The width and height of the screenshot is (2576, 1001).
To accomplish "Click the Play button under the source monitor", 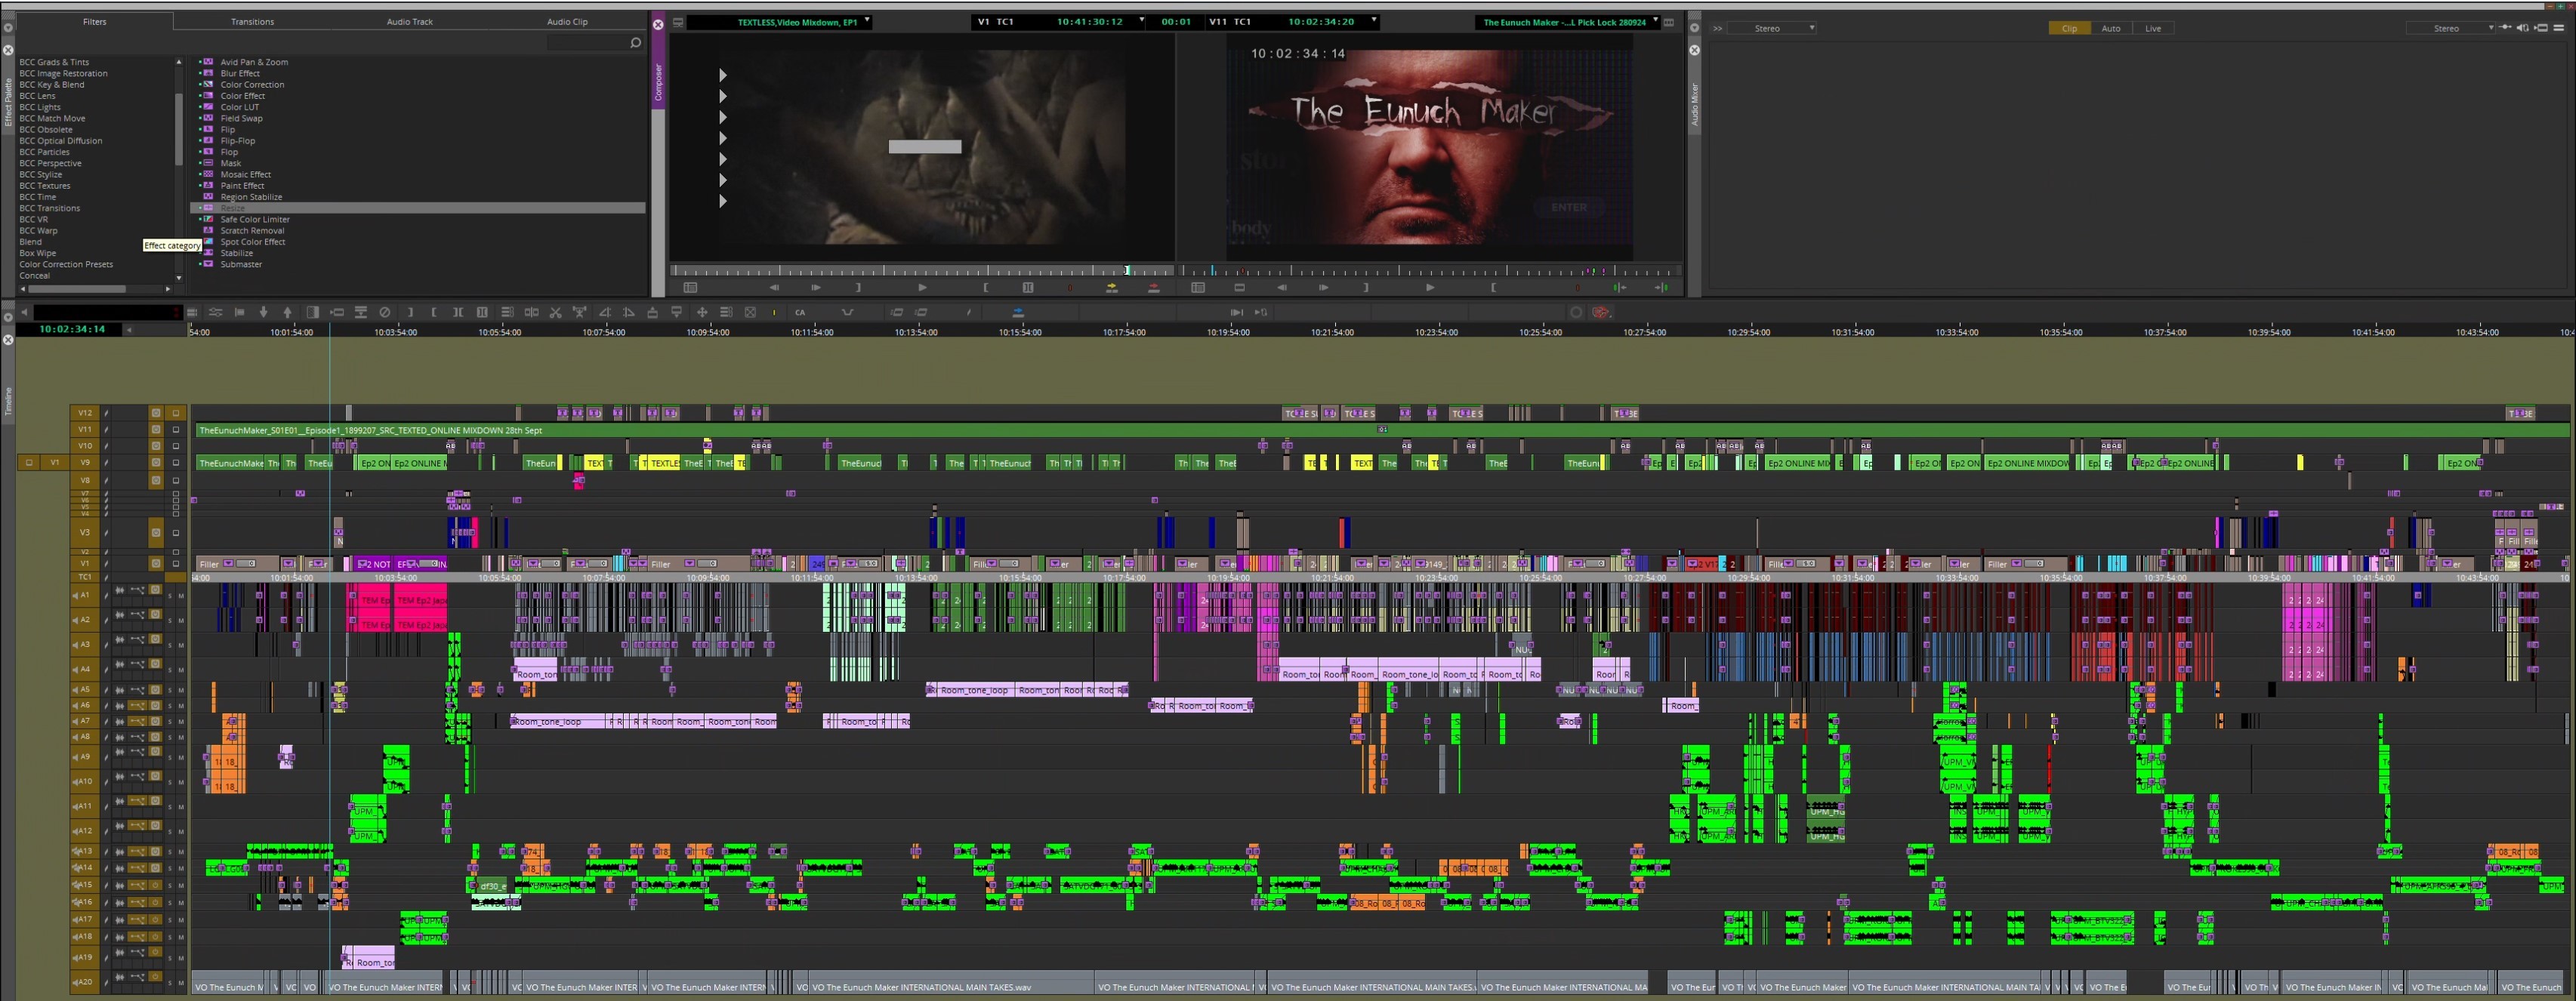I will click(922, 288).
